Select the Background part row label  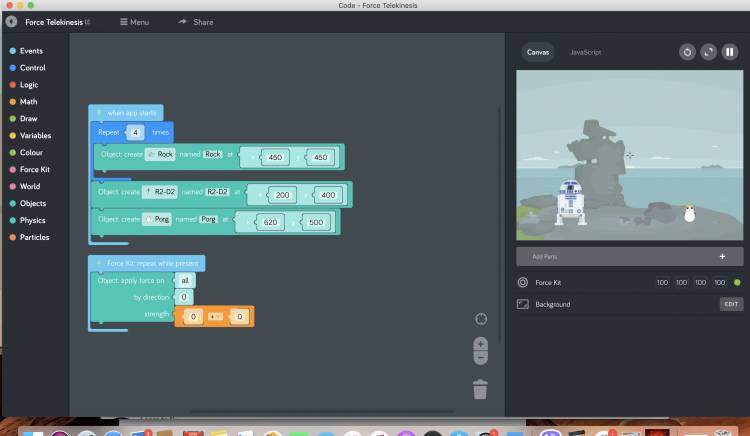tap(552, 304)
